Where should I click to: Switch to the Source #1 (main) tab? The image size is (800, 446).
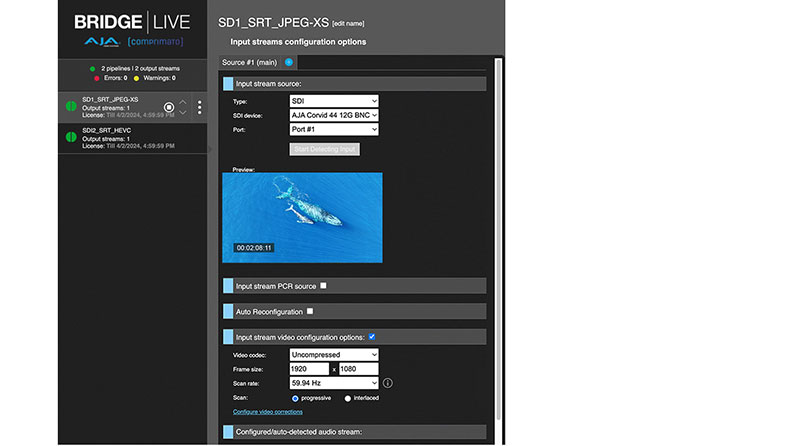(249, 63)
